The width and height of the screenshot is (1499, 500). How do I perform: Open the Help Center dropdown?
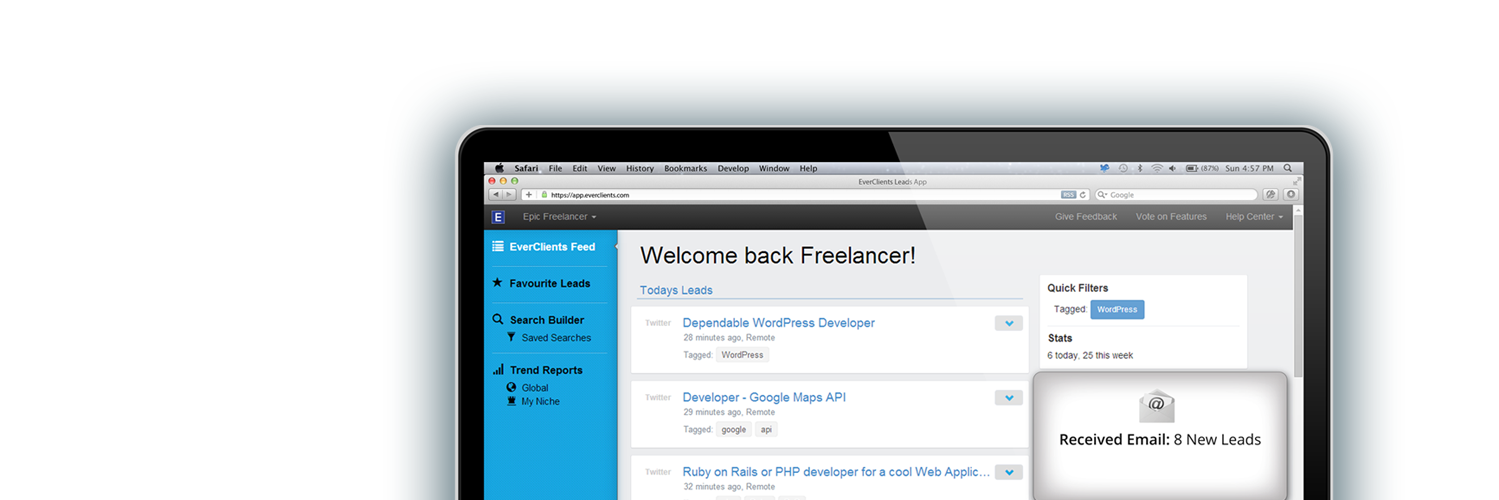coord(1254,217)
